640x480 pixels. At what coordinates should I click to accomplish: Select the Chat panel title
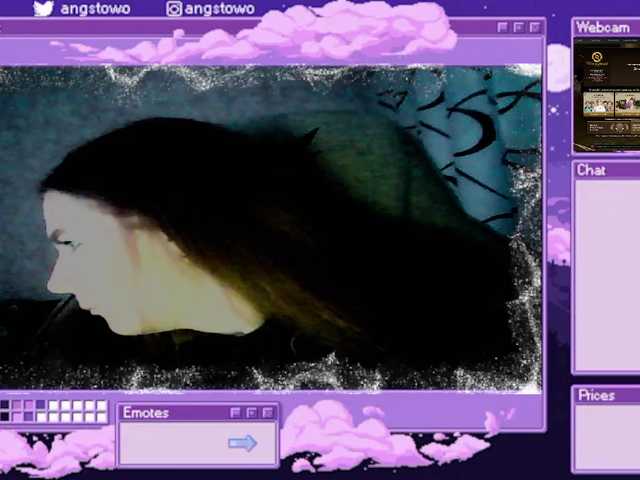(591, 170)
